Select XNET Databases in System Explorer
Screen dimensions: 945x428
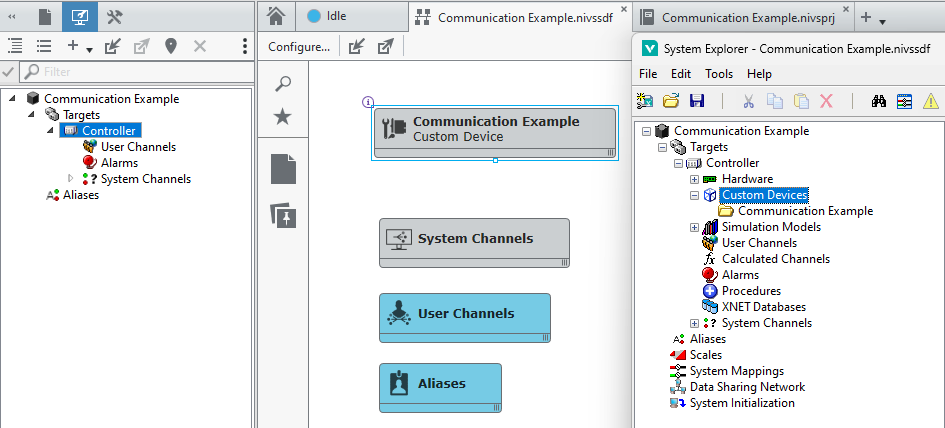click(x=764, y=306)
